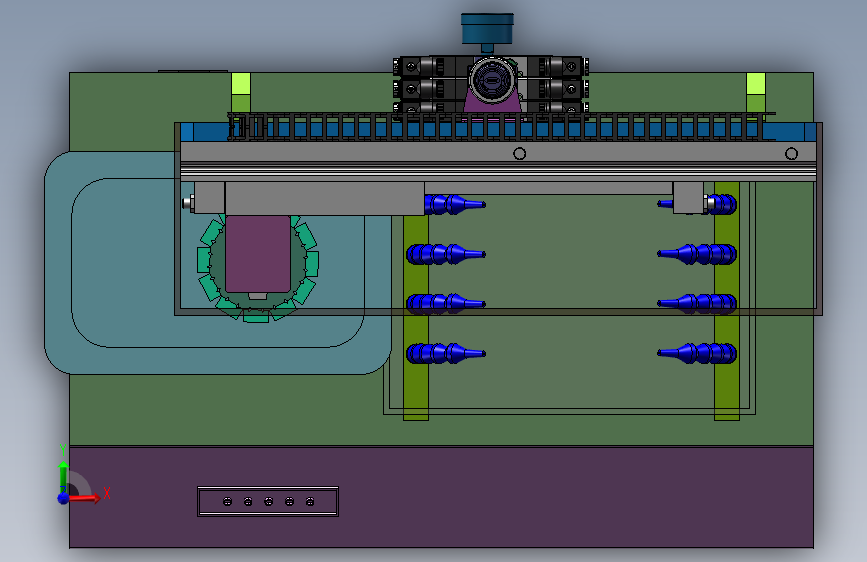The image size is (867, 562).
Task: Select the dark blue cylinder motor at top
Action: (487, 29)
